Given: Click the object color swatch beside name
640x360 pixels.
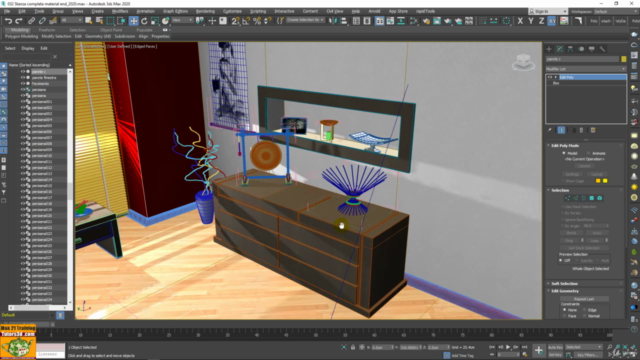Looking at the screenshot, I should (x=623, y=59).
